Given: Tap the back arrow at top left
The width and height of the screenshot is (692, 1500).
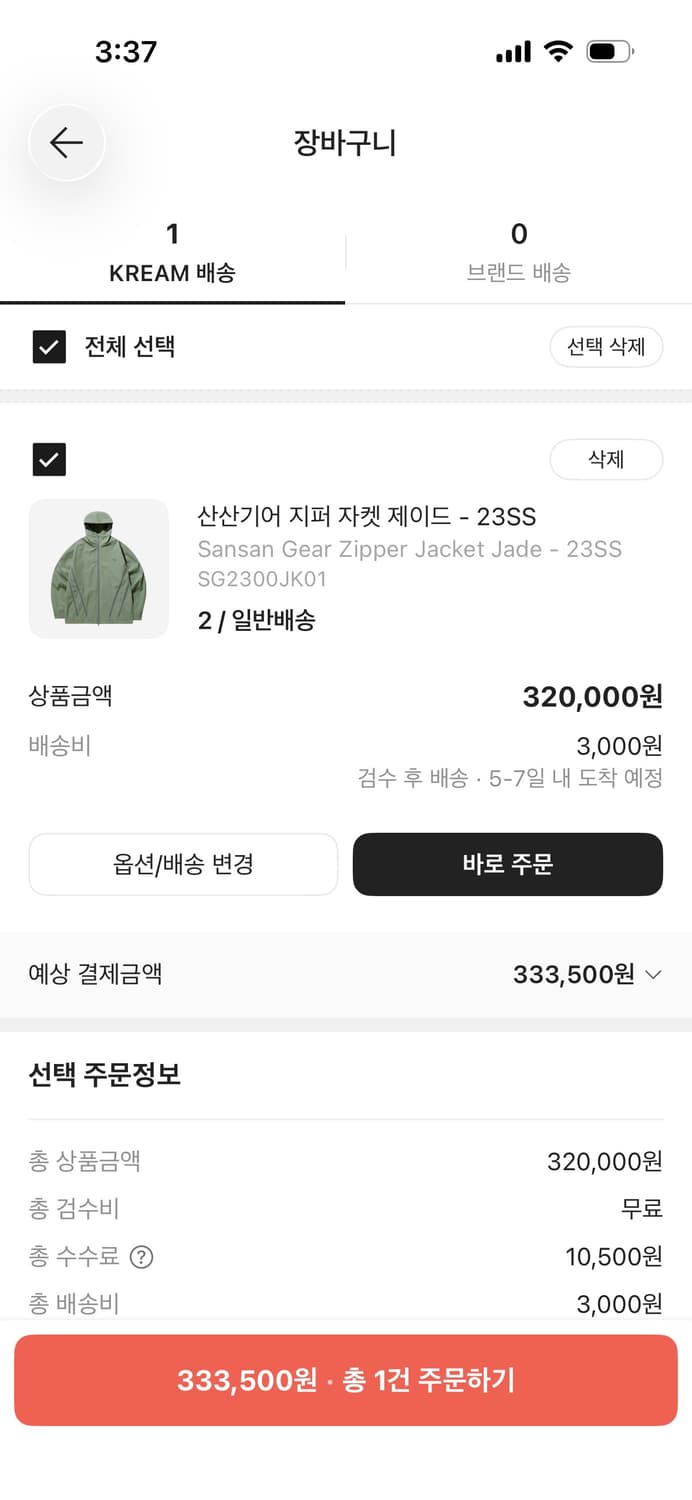Looking at the screenshot, I should pyautogui.click(x=66, y=142).
